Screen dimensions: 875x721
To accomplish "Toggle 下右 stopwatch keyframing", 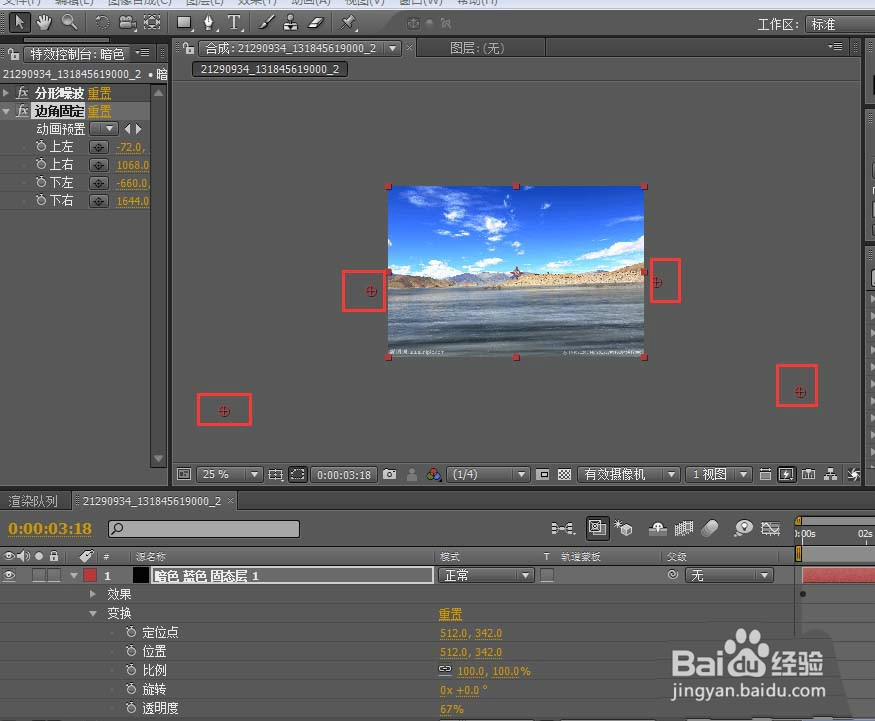I will (x=41, y=200).
